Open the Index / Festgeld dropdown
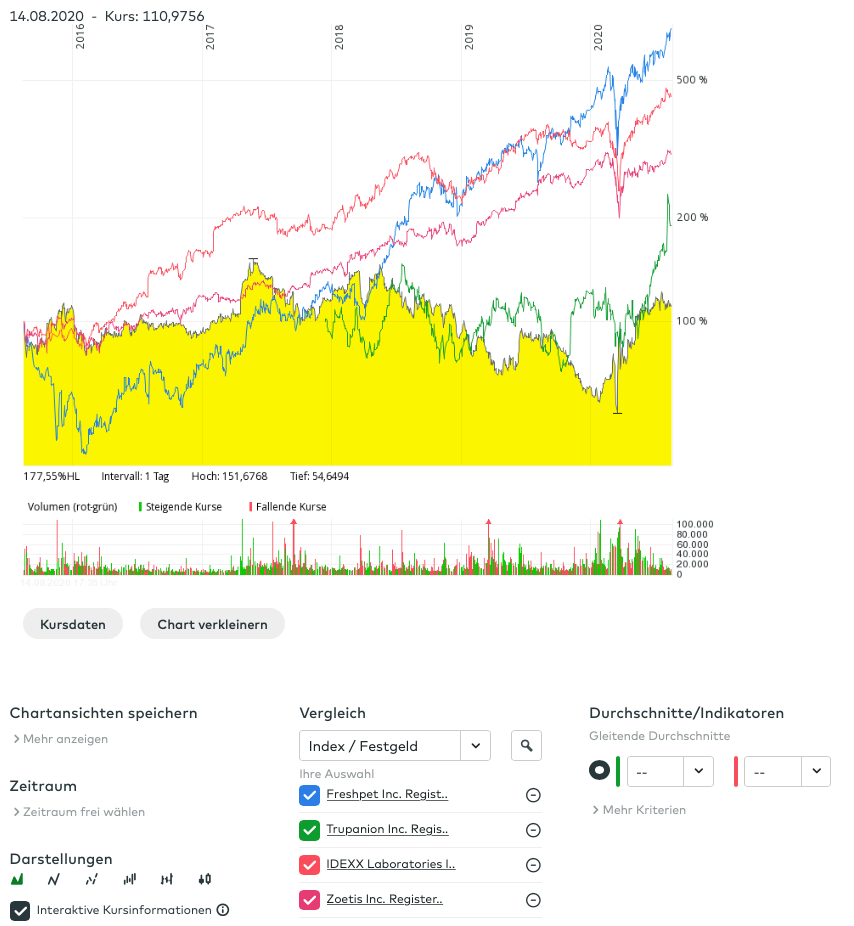Image resolution: width=854 pixels, height=926 pixels. [x=395, y=745]
